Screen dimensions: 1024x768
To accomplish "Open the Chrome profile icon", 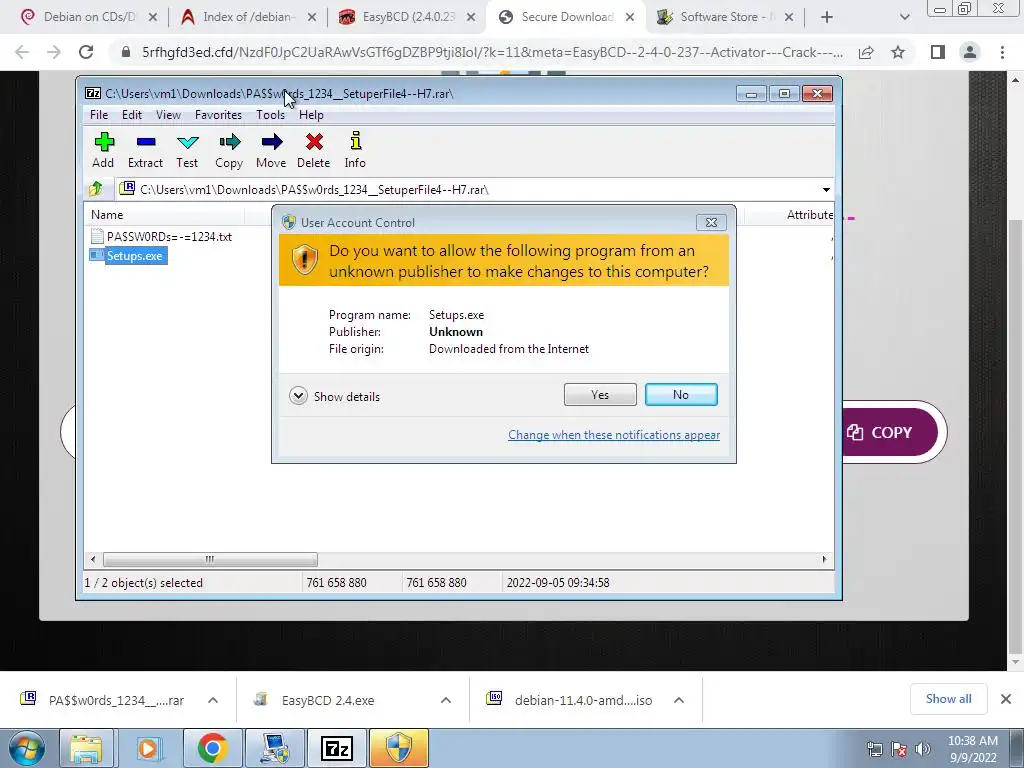I will (970, 52).
